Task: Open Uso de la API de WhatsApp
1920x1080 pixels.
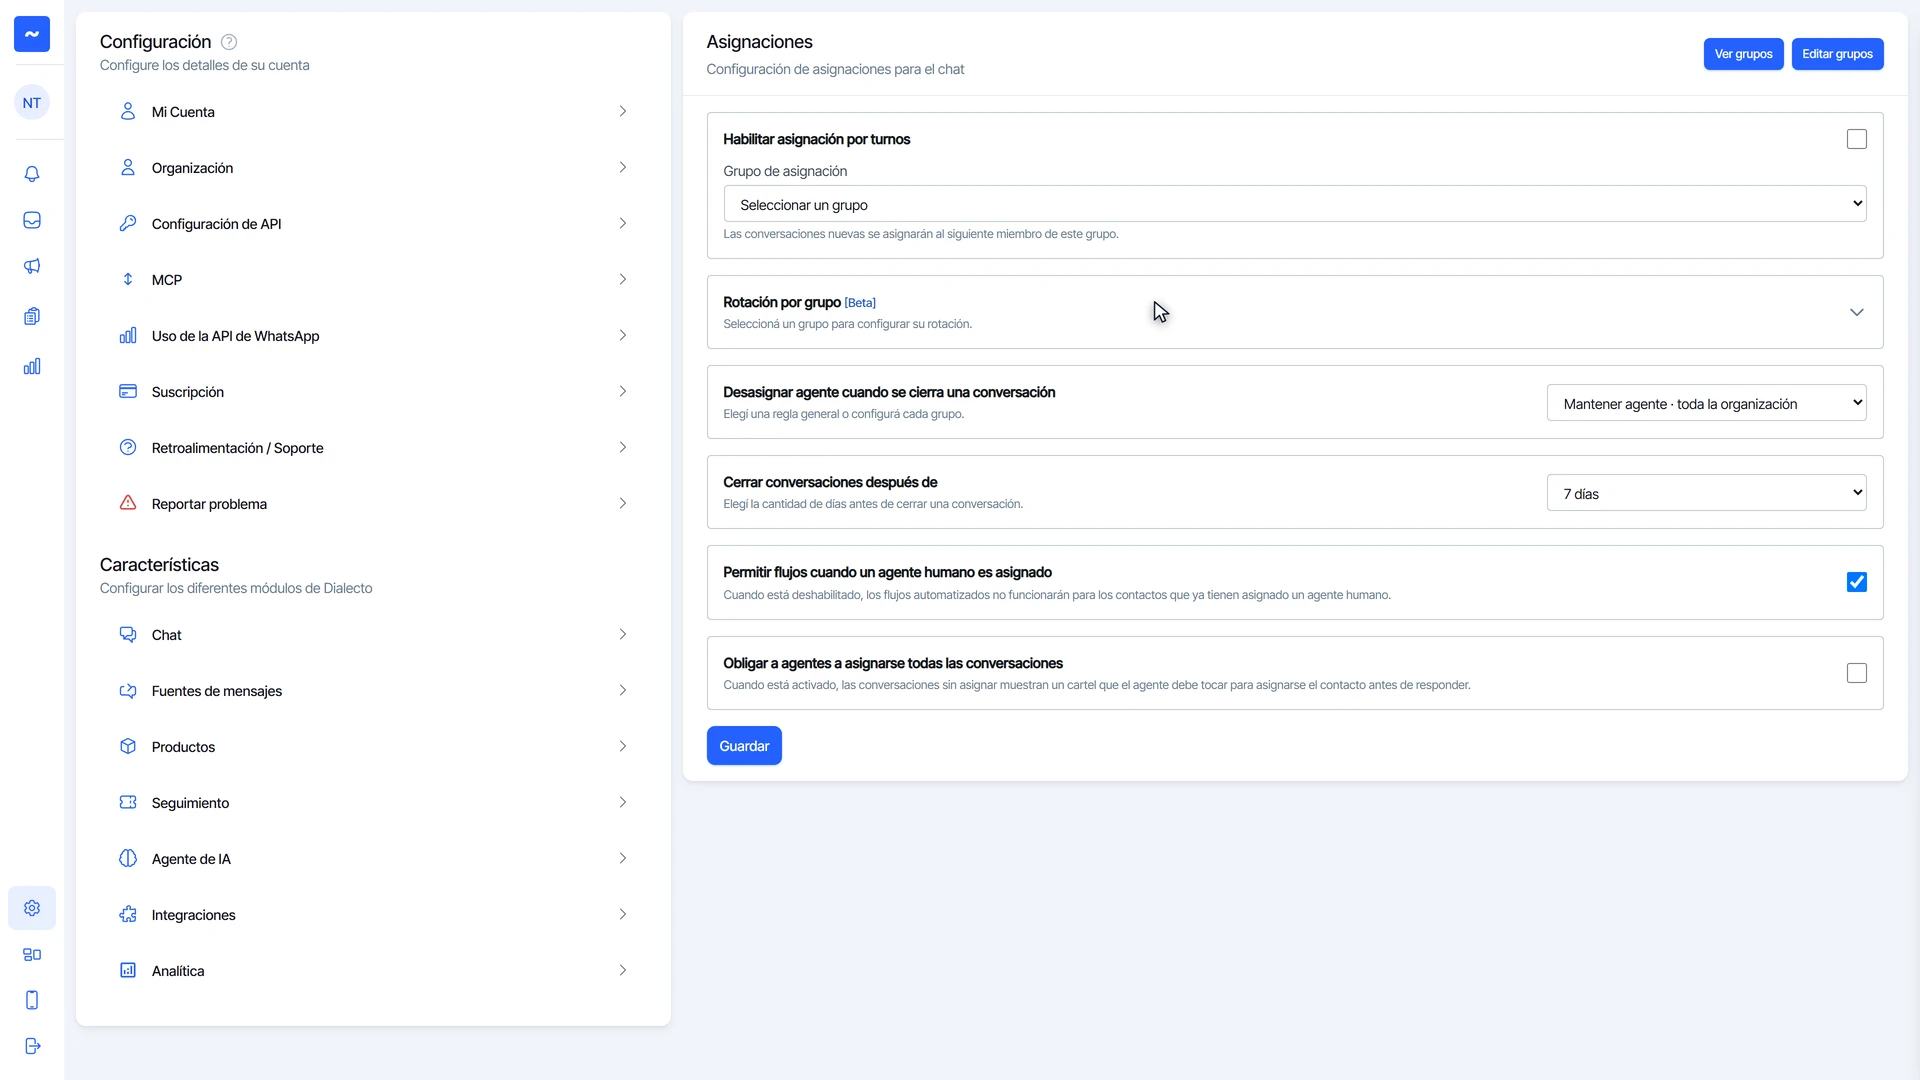Action: click(x=373, y=336)
